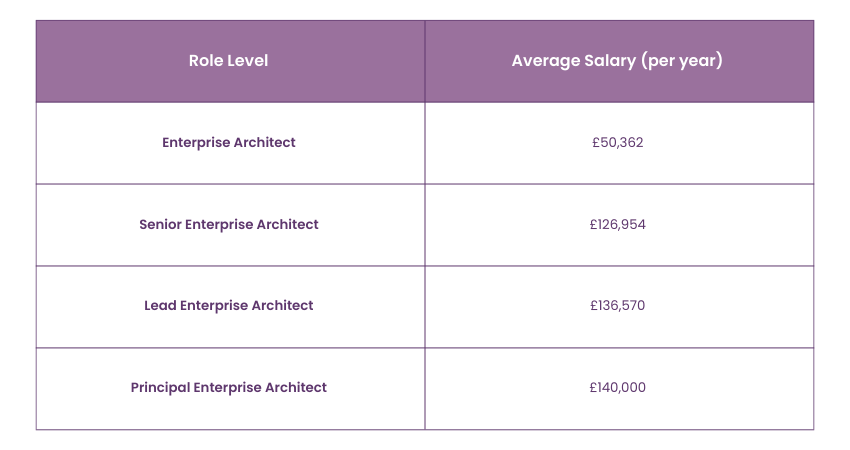Click the word "Lead" in the table
Screen dimensions: 850x450
click(160, 306)
